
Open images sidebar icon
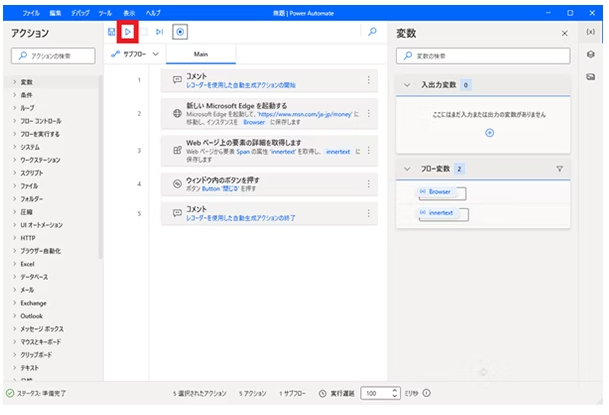590,77
